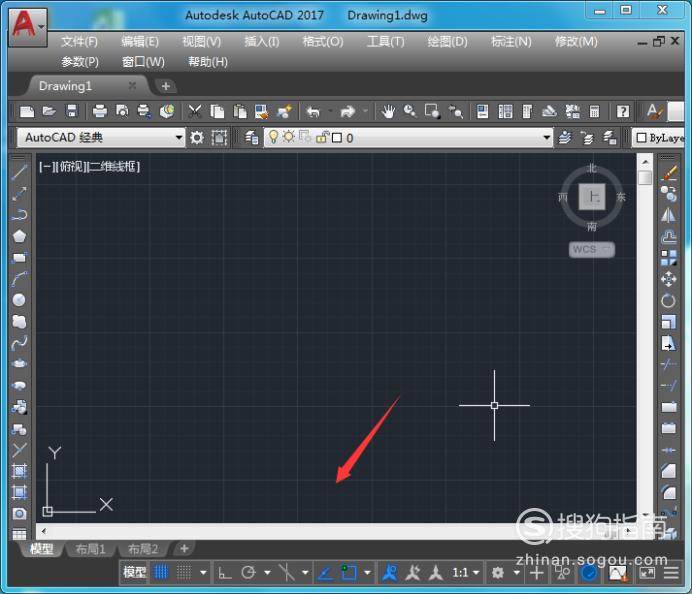Toggle ortho mode in status bar
Screen dimensions: 692x594
[225, 573]
